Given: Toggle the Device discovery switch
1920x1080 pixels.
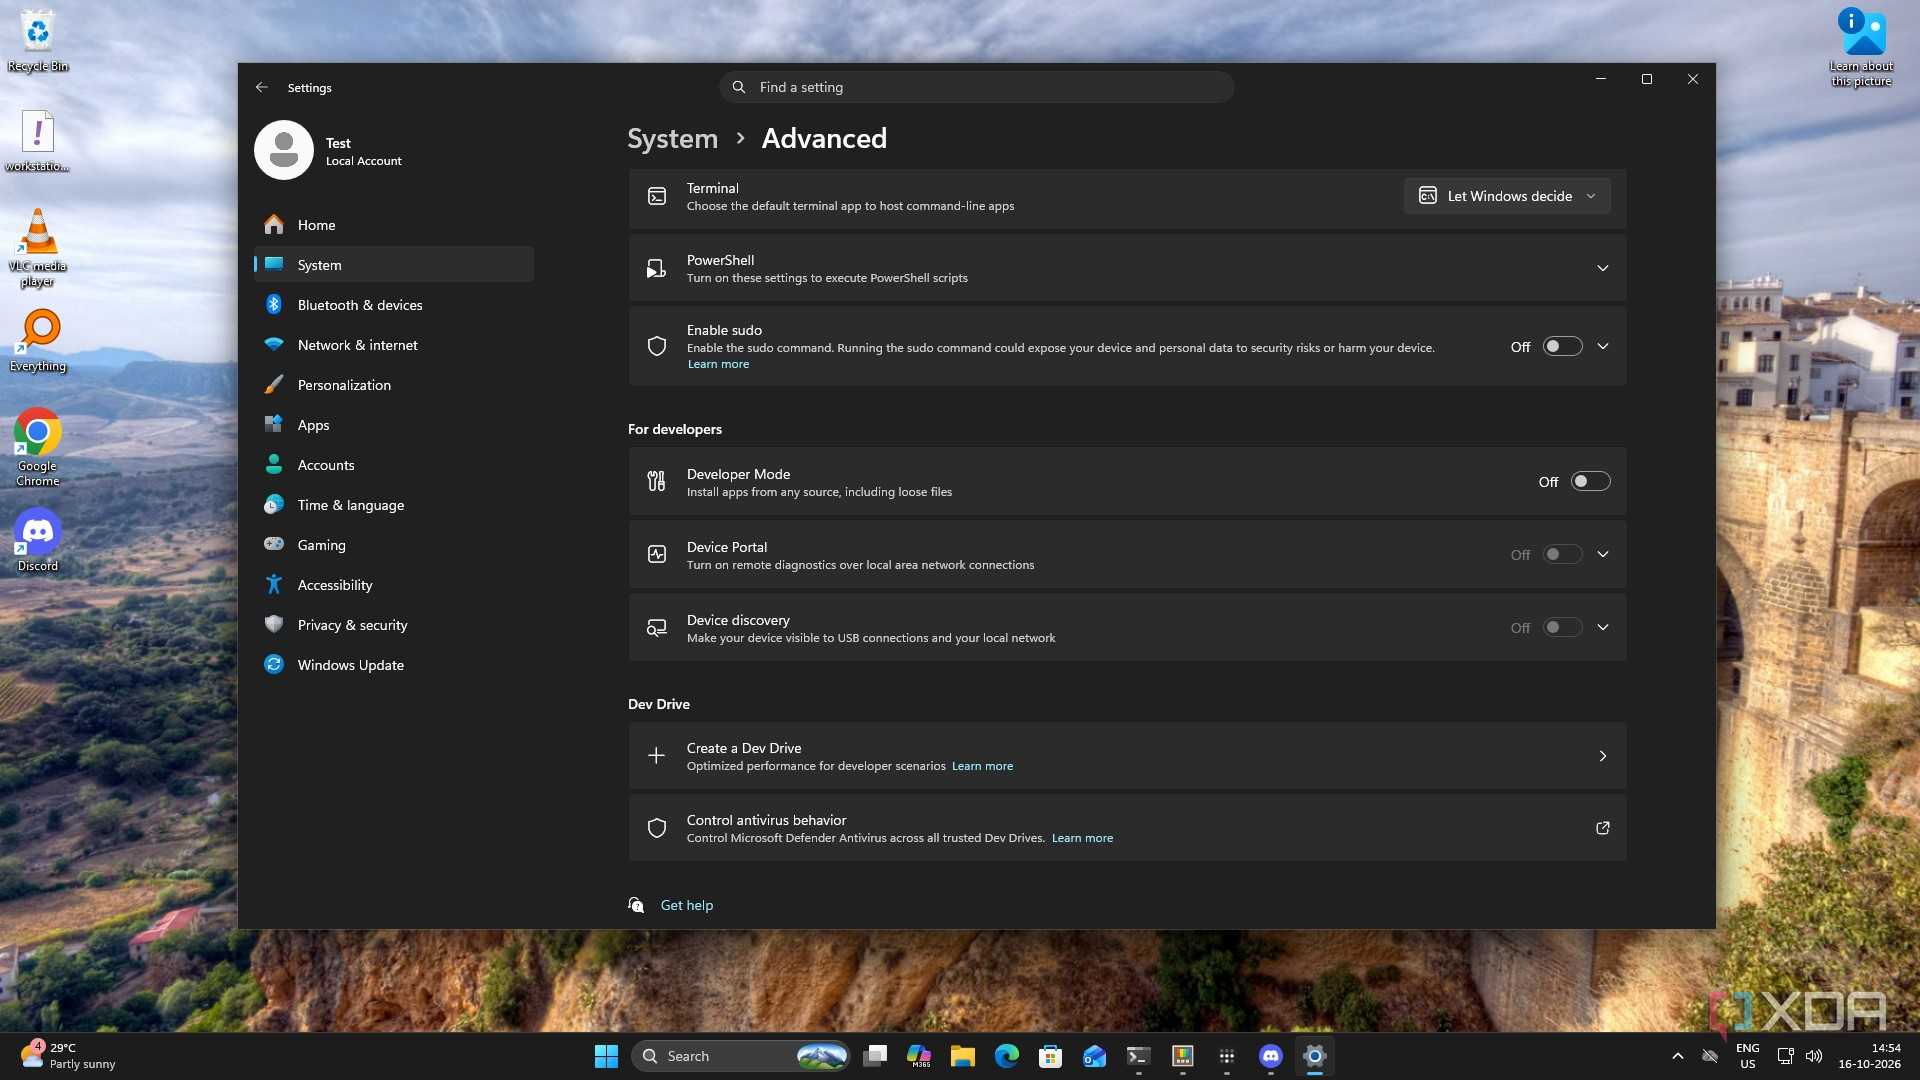Looking at the screenshot, I should click(x=1562, y=628).
